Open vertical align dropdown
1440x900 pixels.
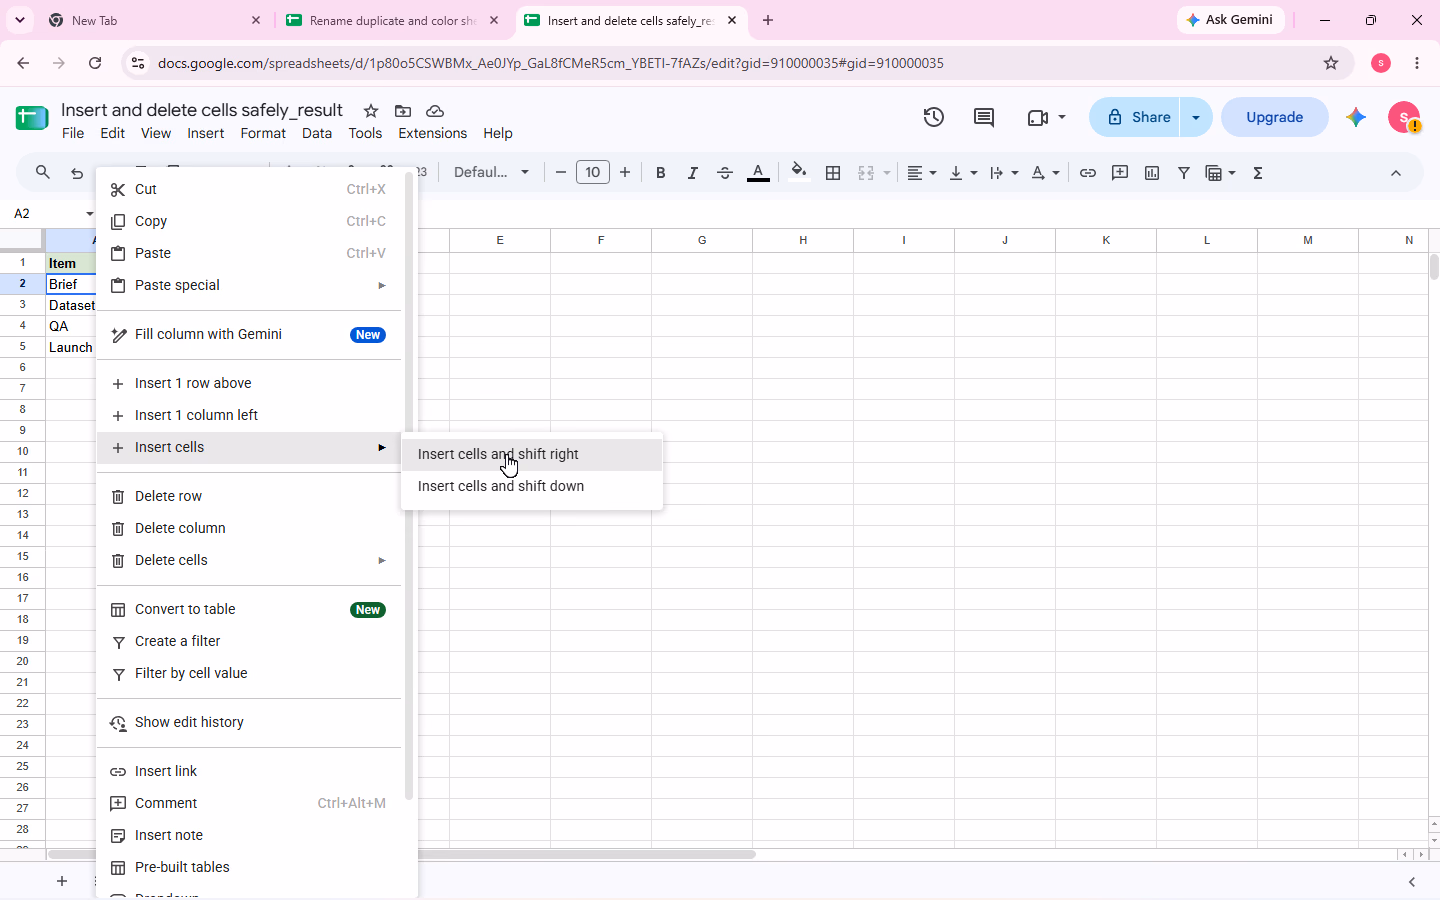pos(963,173)
